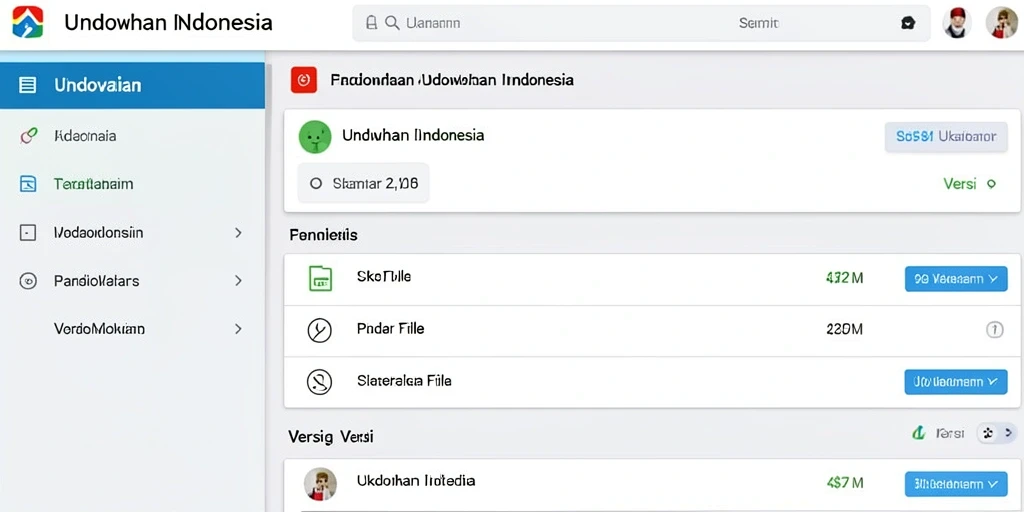The height and width of the screenshot is (512, 1024).
Task: Click the green circle icon beside Versi
Action: (991, 184)
